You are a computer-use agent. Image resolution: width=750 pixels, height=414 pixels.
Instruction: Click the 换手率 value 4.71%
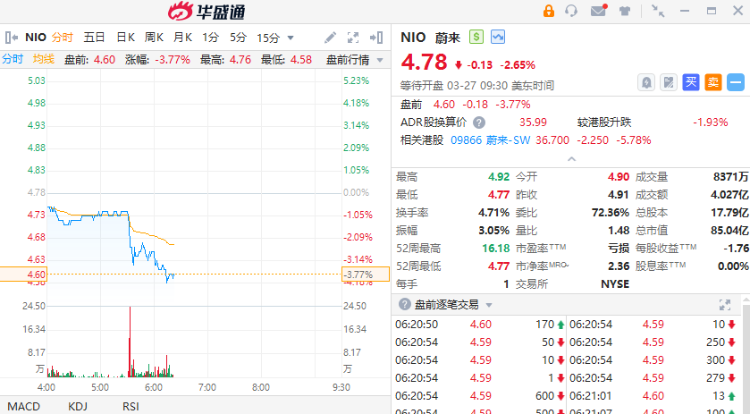click(x=494, y=213)
